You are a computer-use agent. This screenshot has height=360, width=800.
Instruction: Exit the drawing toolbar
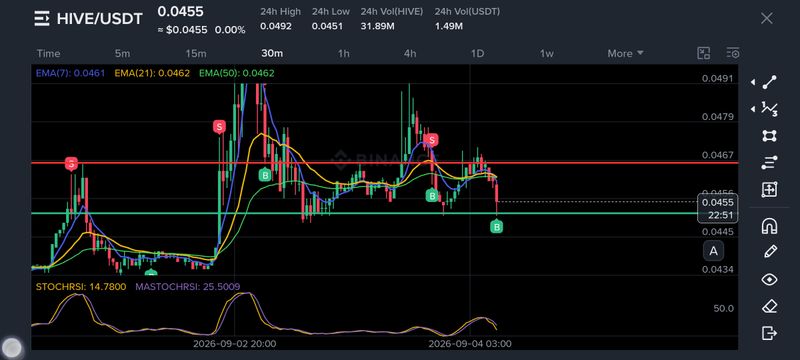(769, 333)
